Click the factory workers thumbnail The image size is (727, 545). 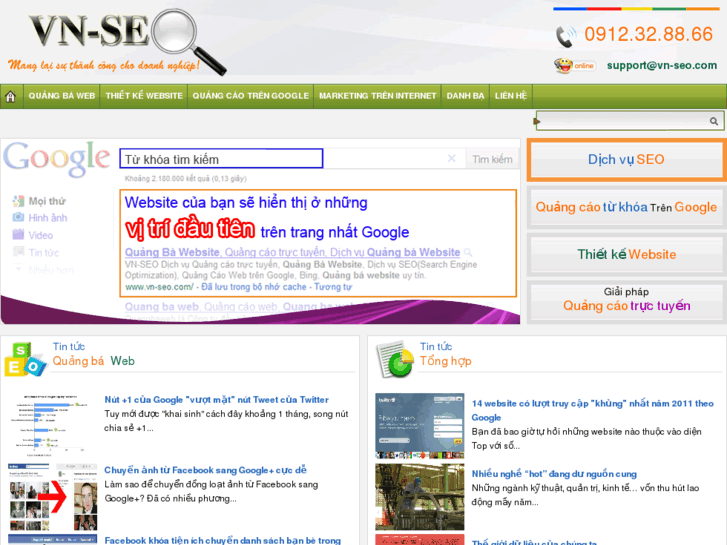(420, 497)
